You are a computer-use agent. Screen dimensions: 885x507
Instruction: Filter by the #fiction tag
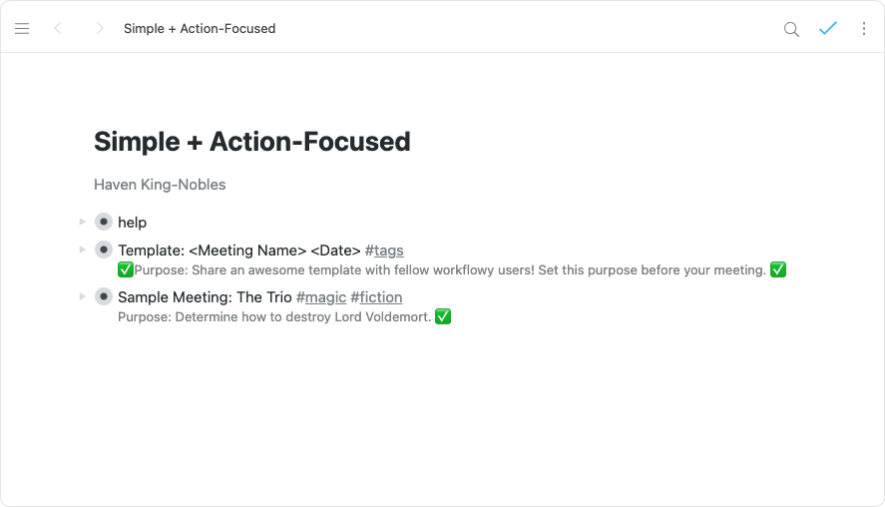coord(376,297)
